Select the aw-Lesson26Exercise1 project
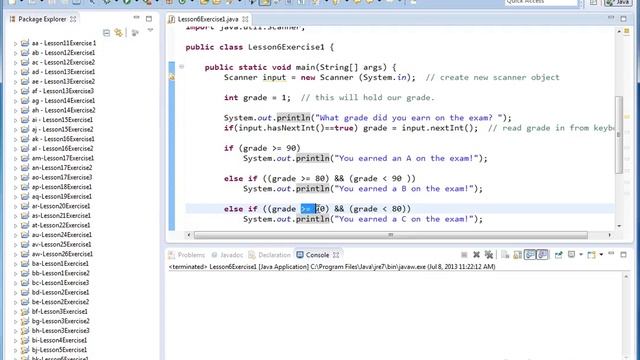The height and width of the screenshot is (360, 640). tap(62, 254)
